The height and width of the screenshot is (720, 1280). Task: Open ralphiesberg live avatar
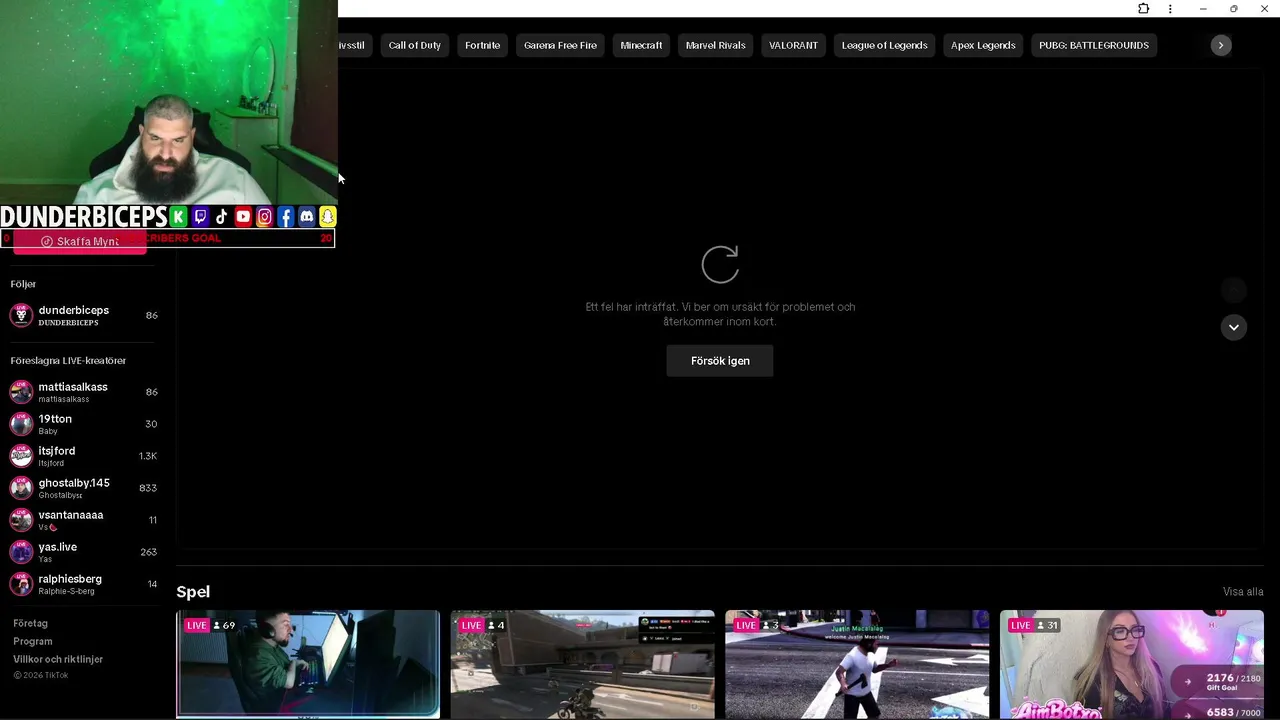click(21, 584)
